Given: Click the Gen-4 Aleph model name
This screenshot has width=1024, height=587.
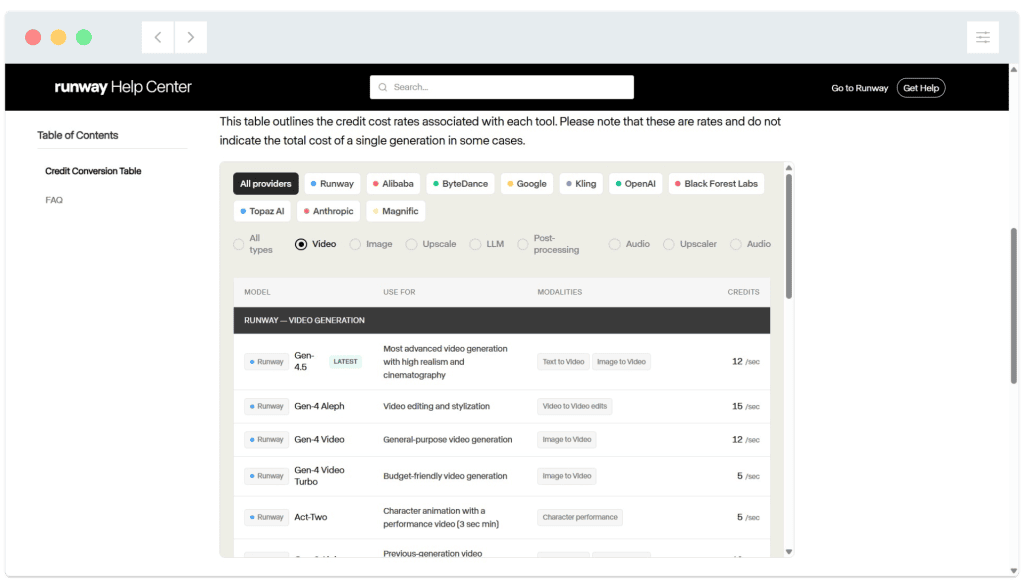Looking at the screenshot, I should [x=319, y=406].
